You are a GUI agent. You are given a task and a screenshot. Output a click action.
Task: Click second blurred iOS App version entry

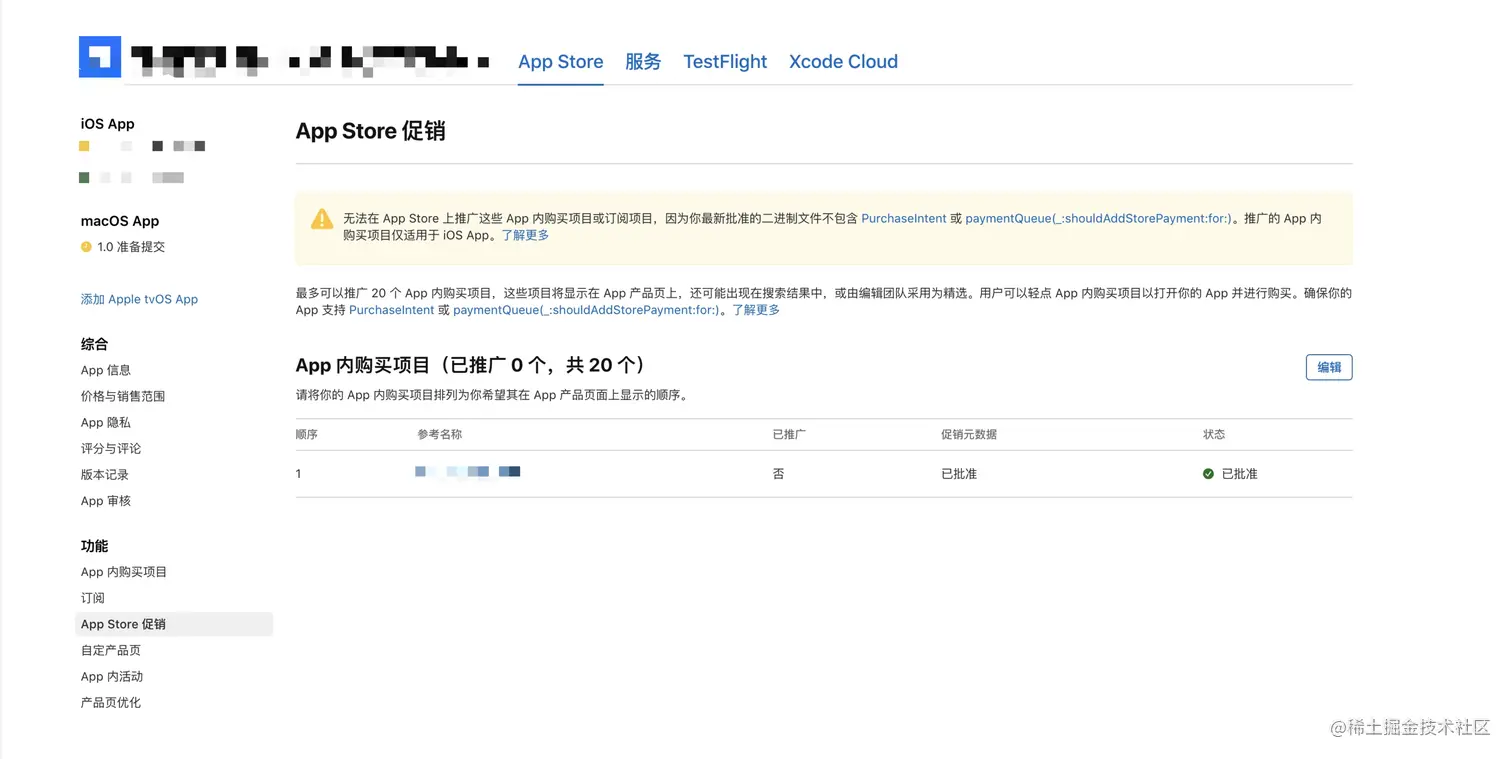[131, 177]
